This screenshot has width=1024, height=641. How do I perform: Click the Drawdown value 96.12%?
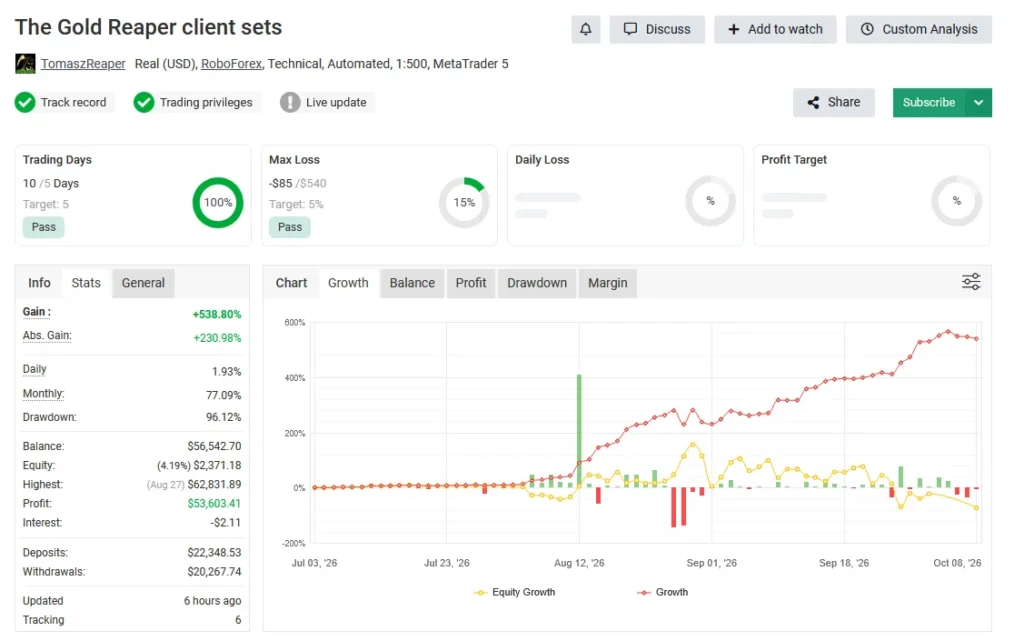(223, 417)
